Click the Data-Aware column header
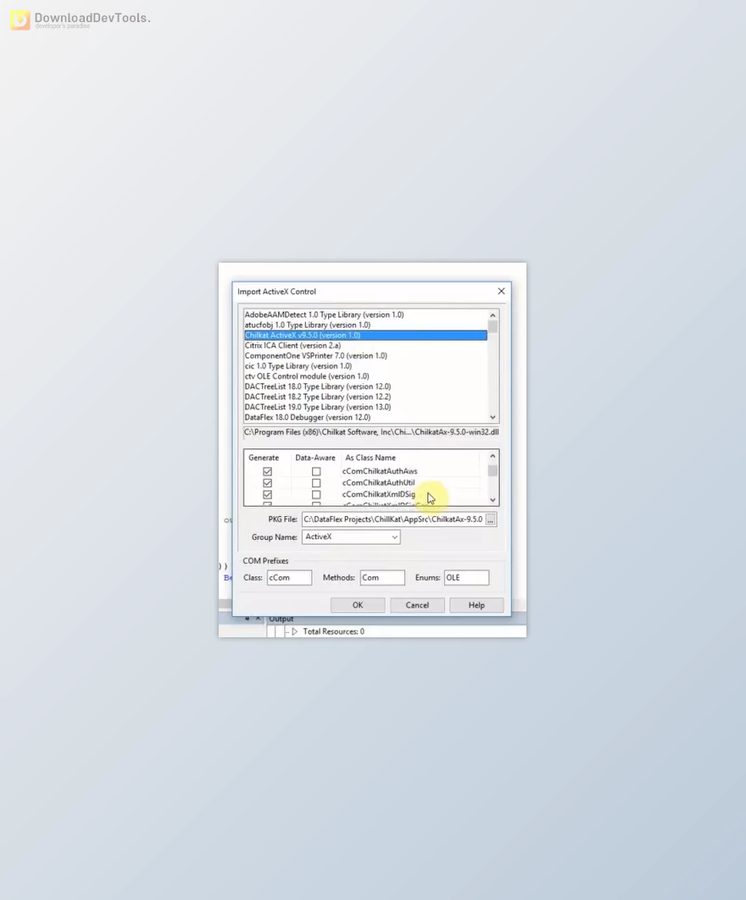This screenshot has height=900, width=746. [x=315, y=457]
